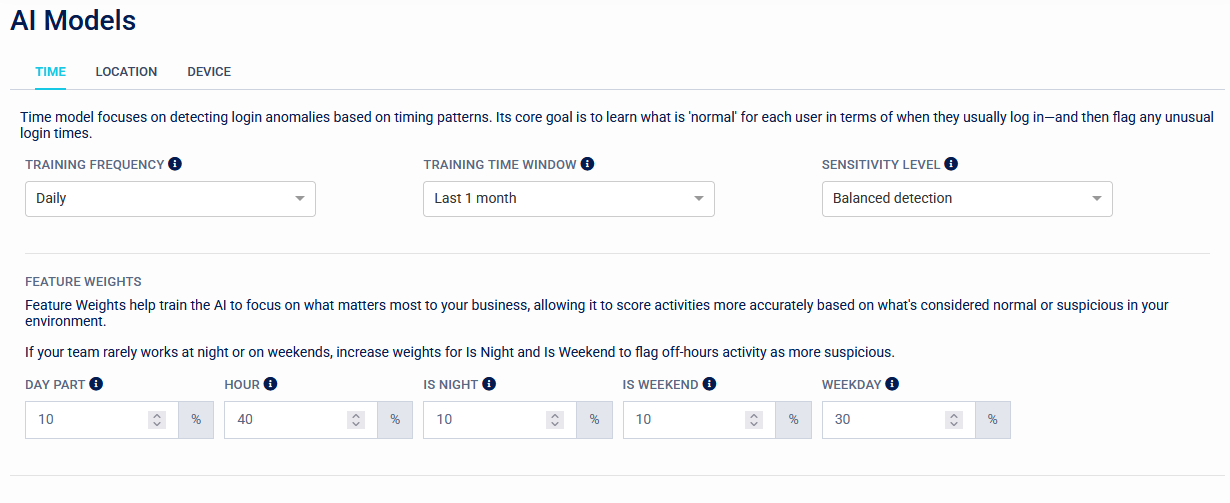The width and height of the screenshot is (1230, 503).
Task: Click the Hour info icon
Action: tap(270, 383)
